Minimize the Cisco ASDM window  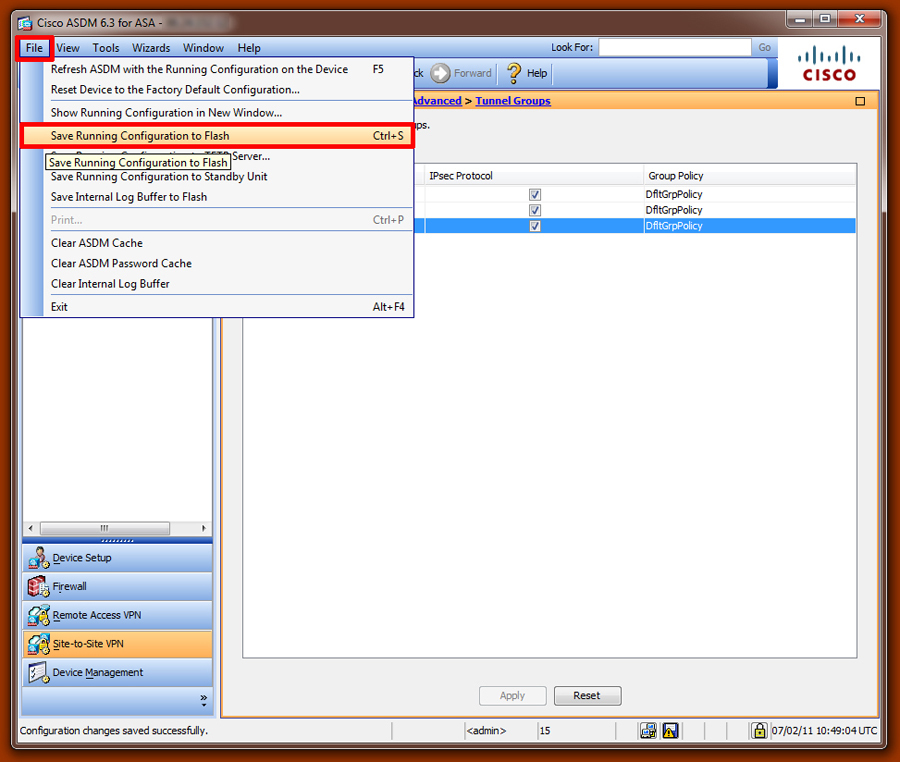tap(800, 20)
